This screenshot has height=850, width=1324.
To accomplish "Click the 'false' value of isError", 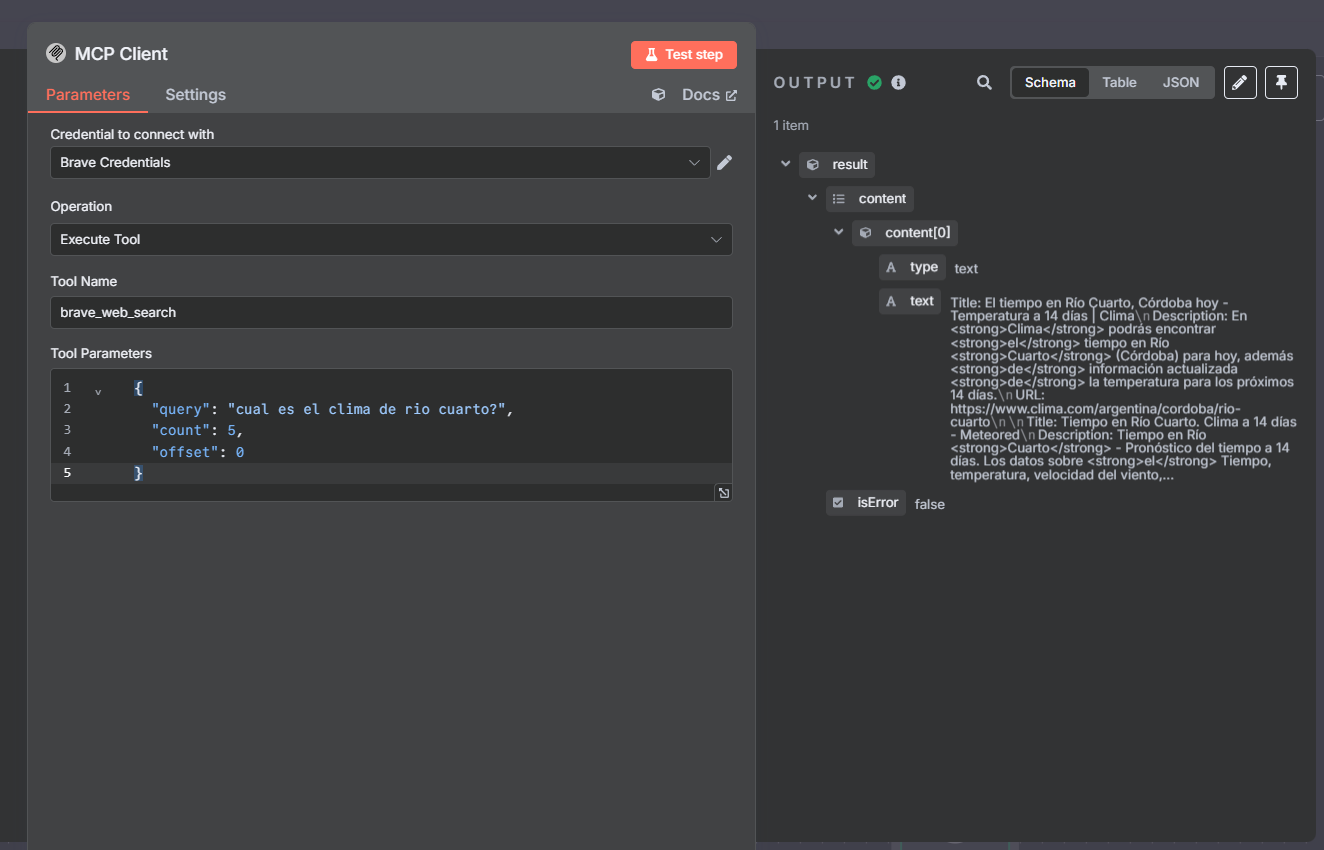I will [x=930, y=505].
